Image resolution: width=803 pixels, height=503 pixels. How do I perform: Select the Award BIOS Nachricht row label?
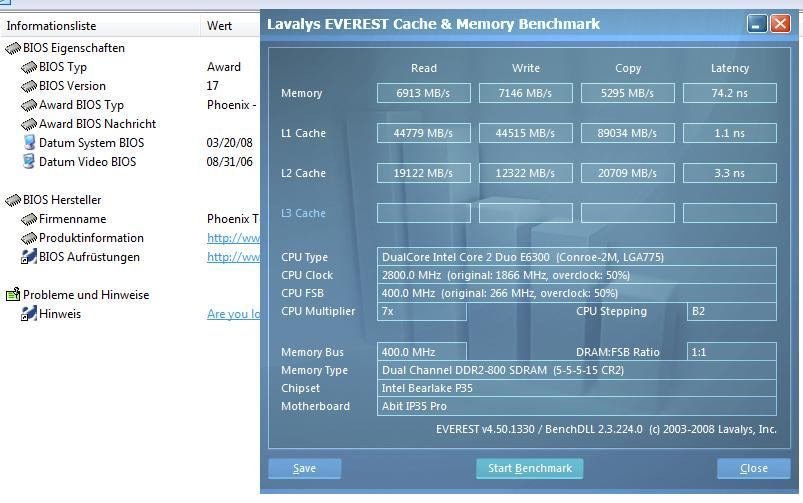click(x=97, y=124)
